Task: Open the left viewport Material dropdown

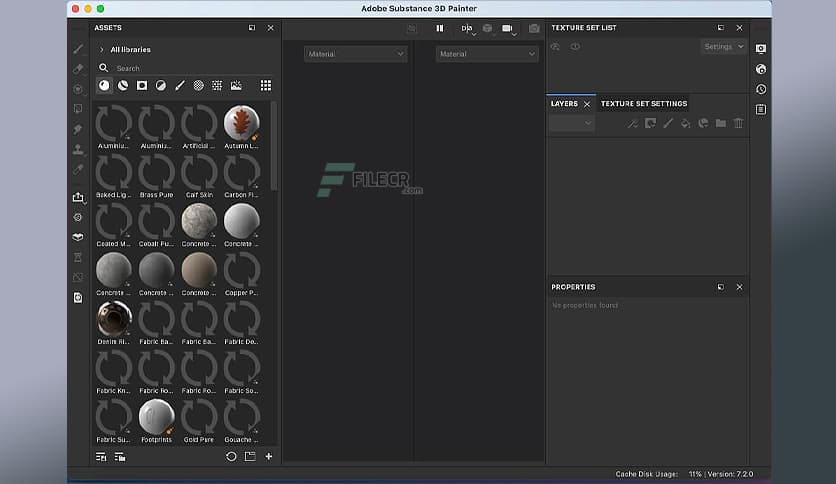Action: [356, 54]
